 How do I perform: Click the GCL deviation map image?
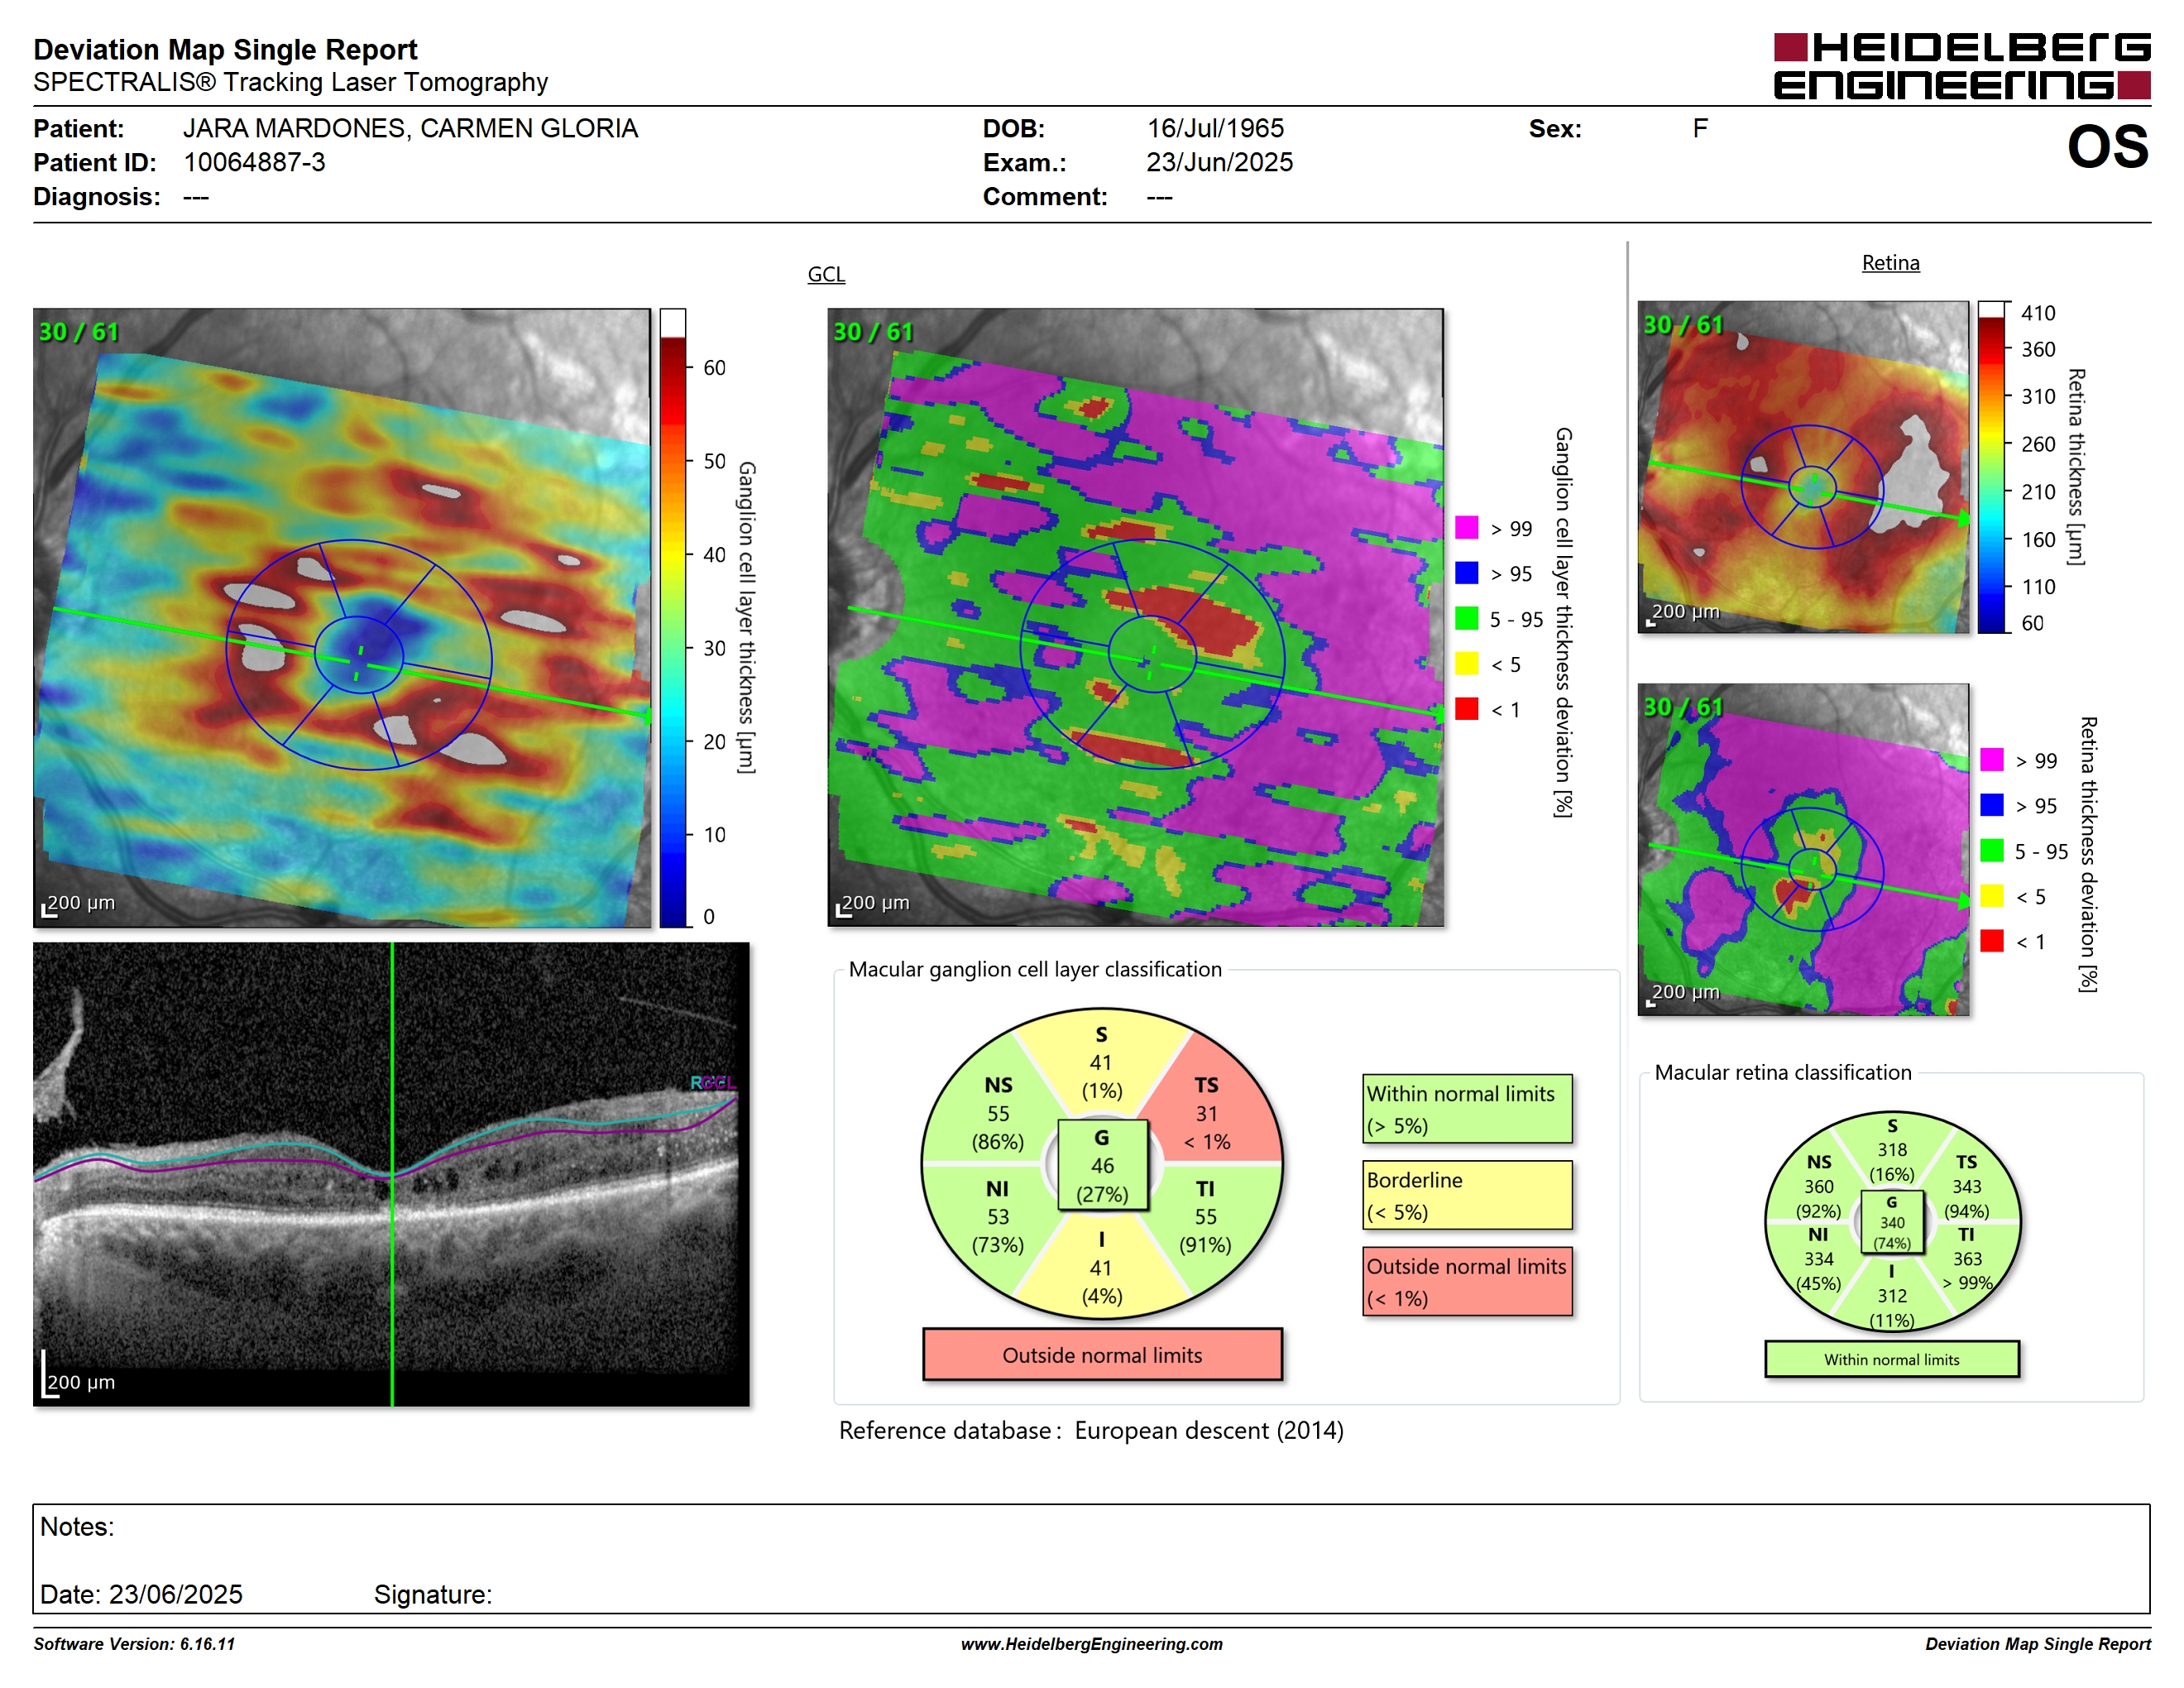click(x=1135, y=617)
